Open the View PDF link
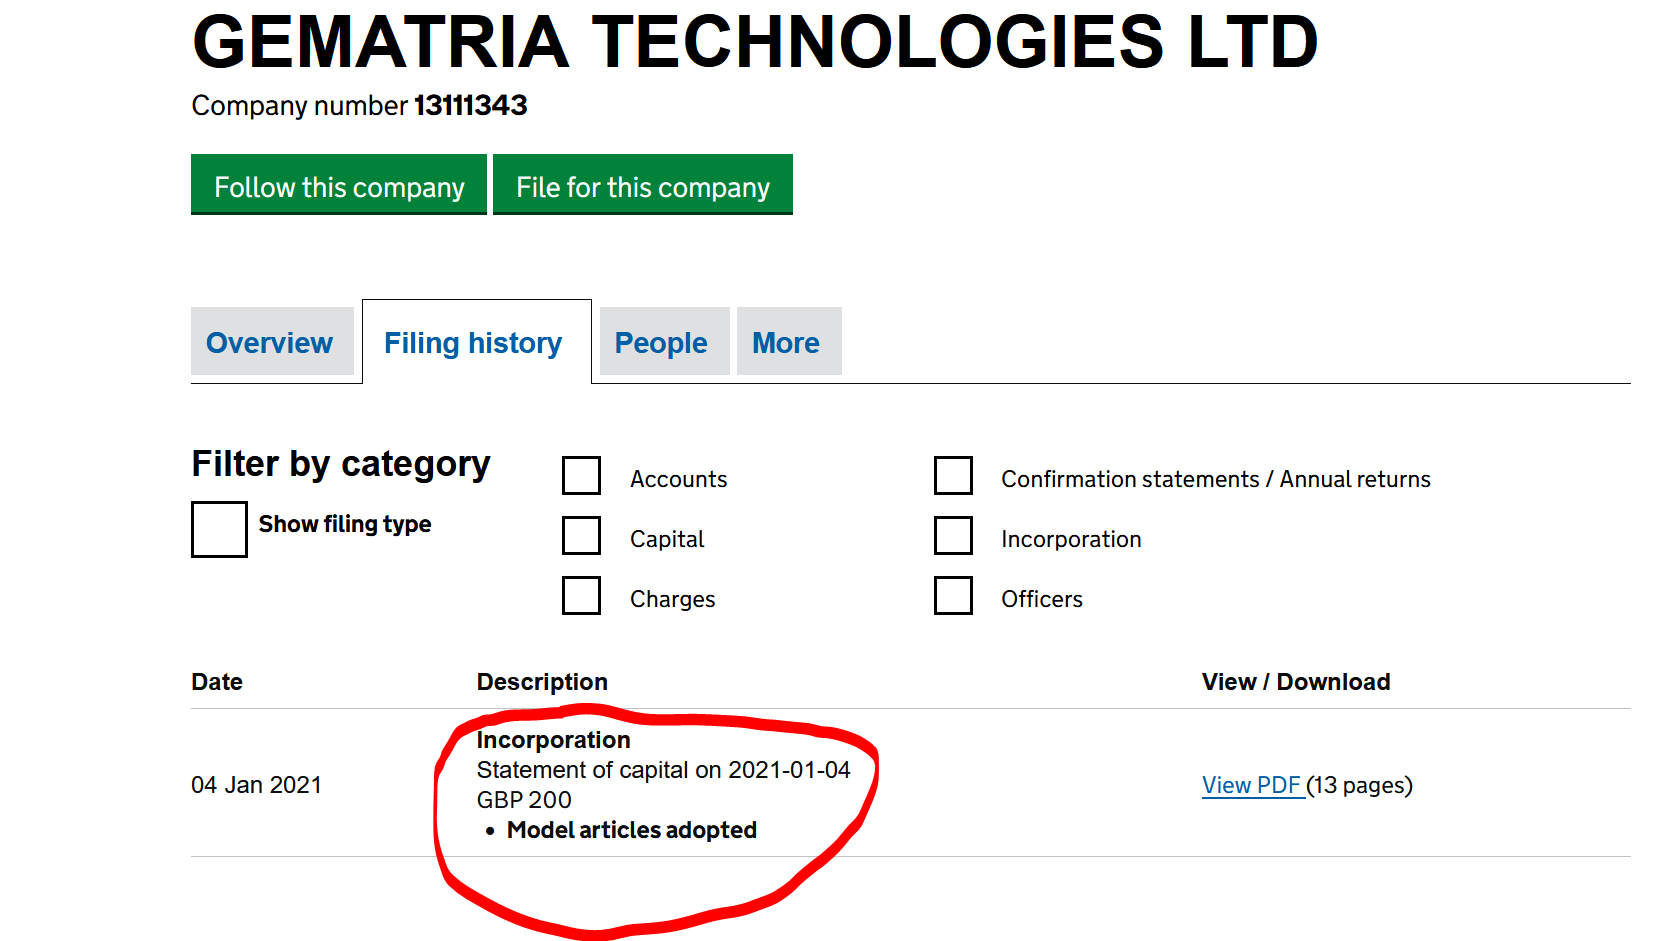 click(x=1251, y=785)
